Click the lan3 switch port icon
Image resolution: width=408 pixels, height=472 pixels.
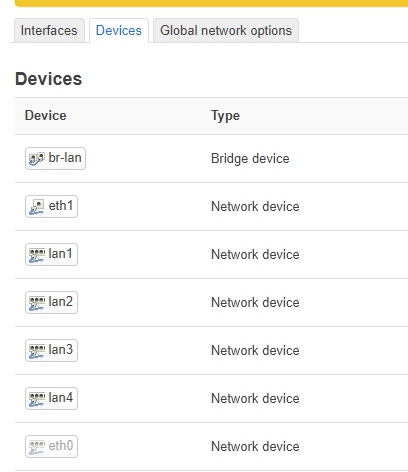point(37,351)
